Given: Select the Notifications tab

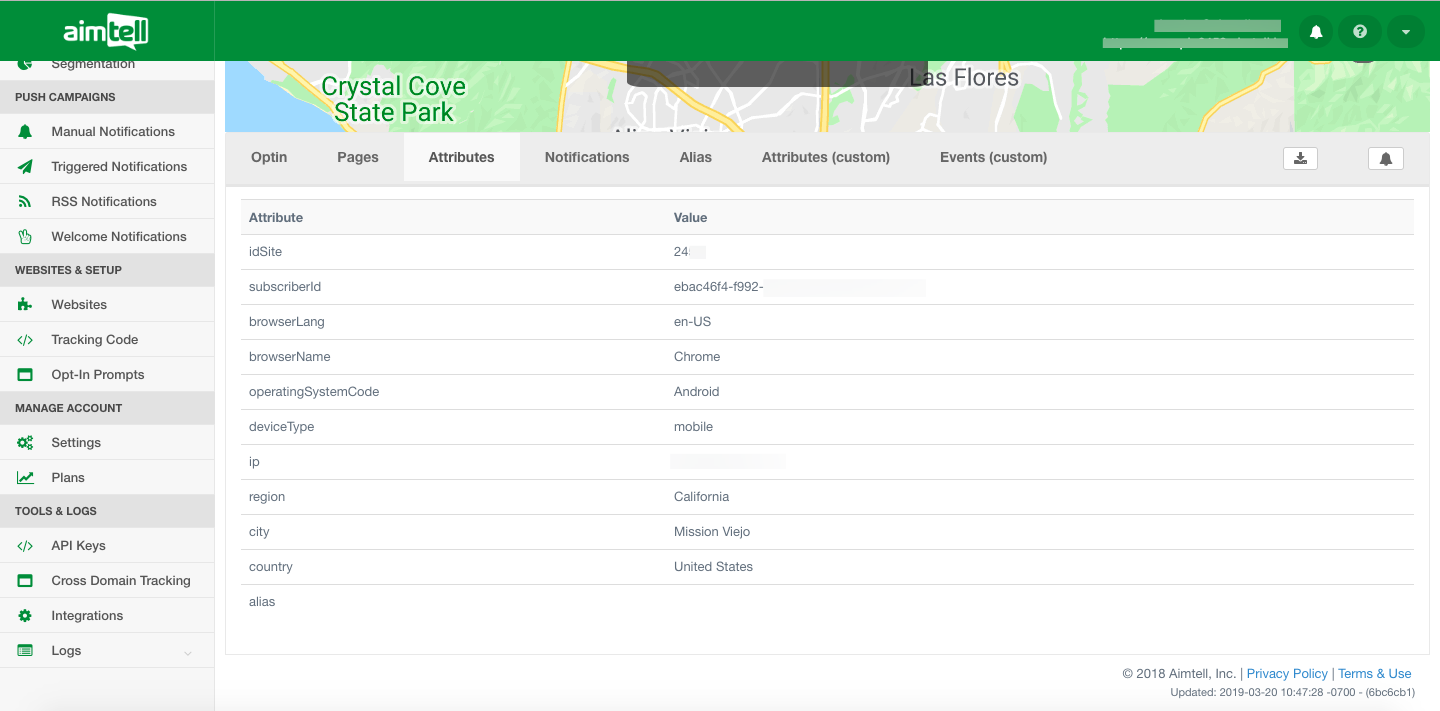Looking at the screenshot, I should point(587,157).
